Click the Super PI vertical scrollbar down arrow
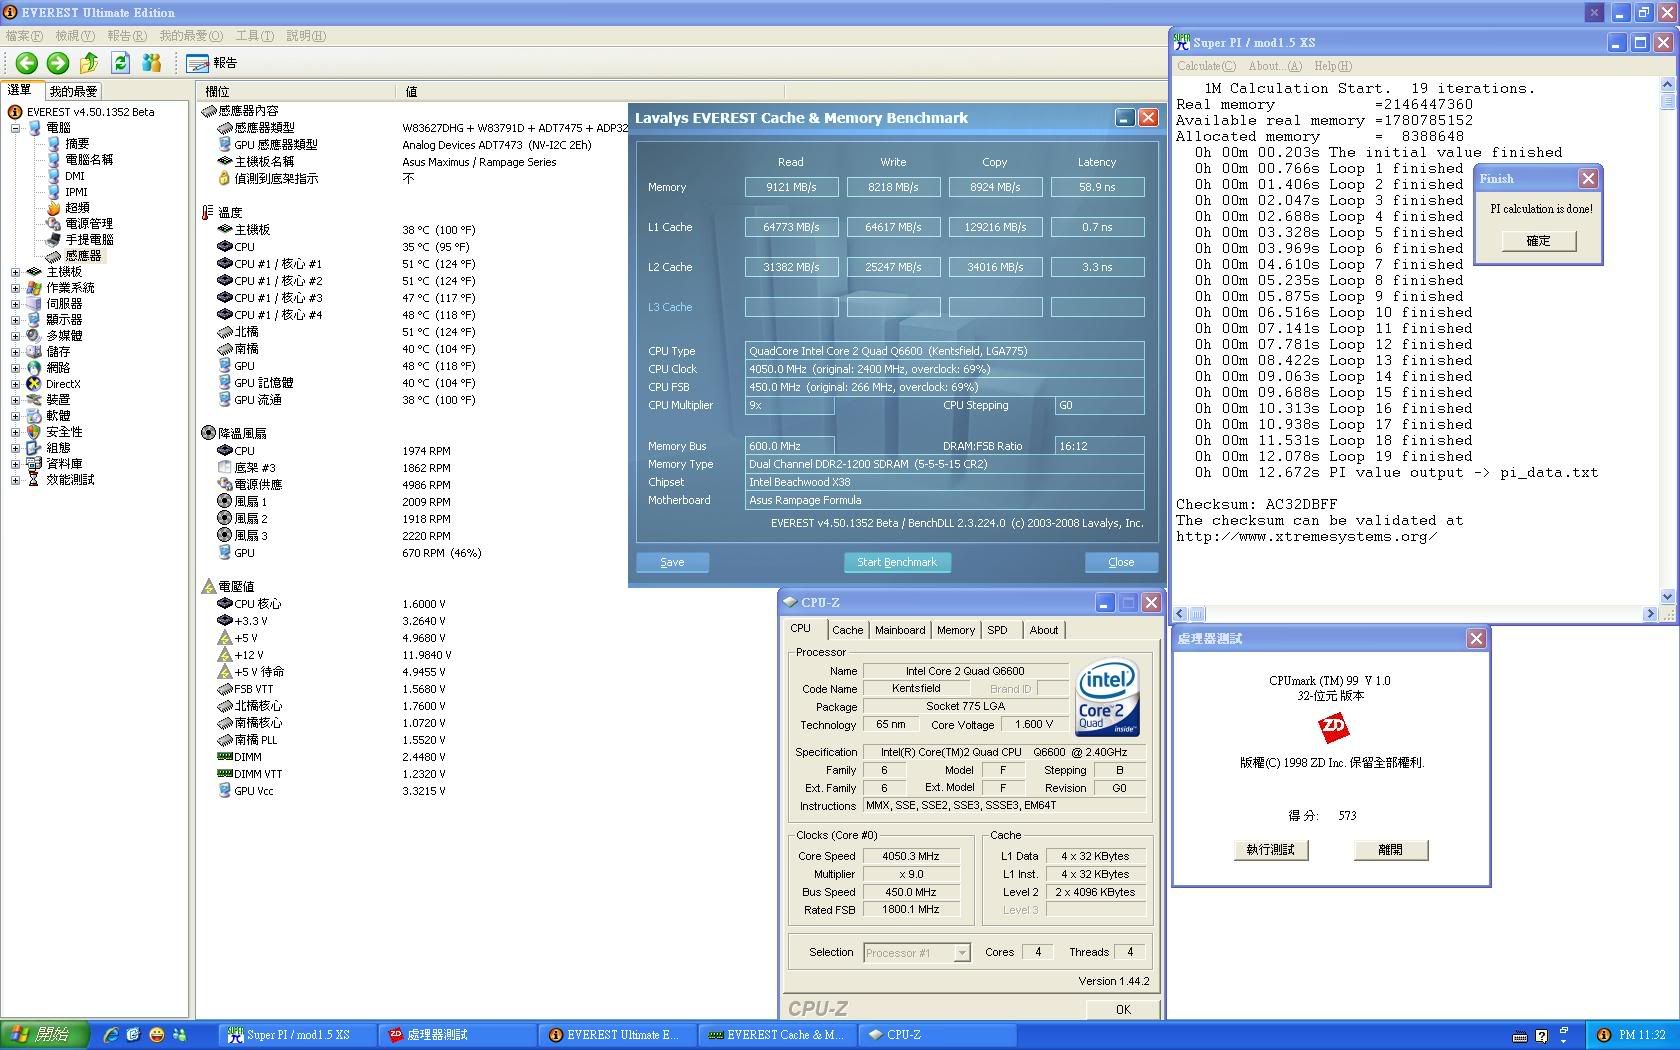Viewport: 1680px width, 1050px height. click(1667, 597)
